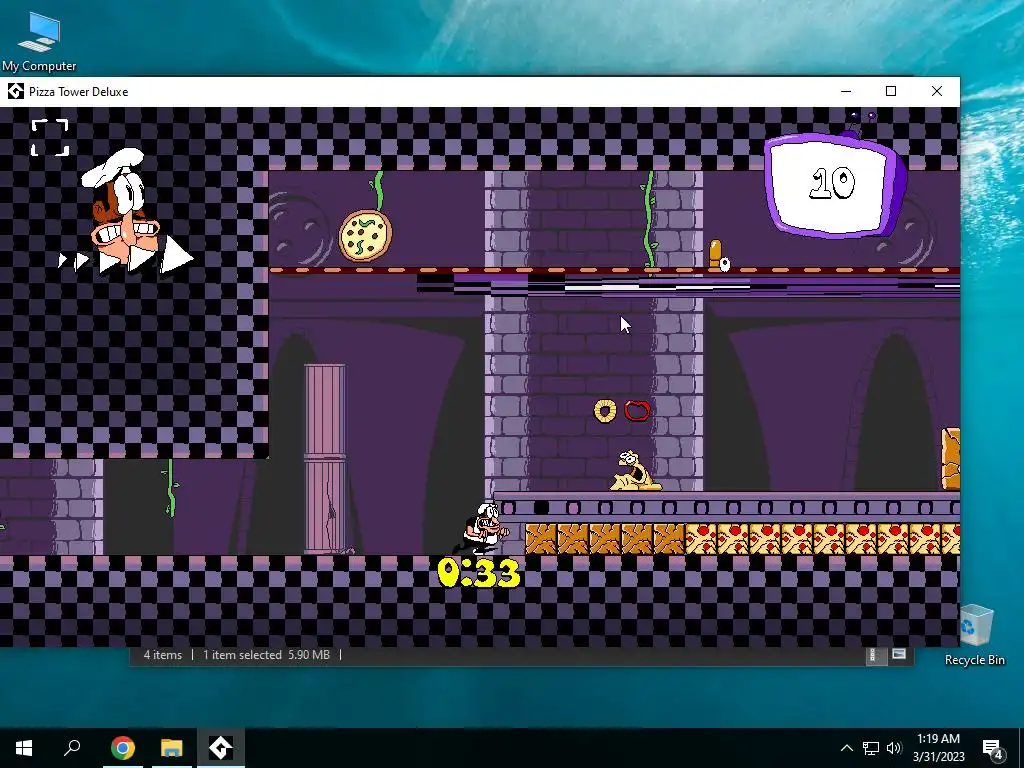Click the yellow pineapple ring topping
The width and height of the screenshot is (1024, 768).
click(605, 411)
